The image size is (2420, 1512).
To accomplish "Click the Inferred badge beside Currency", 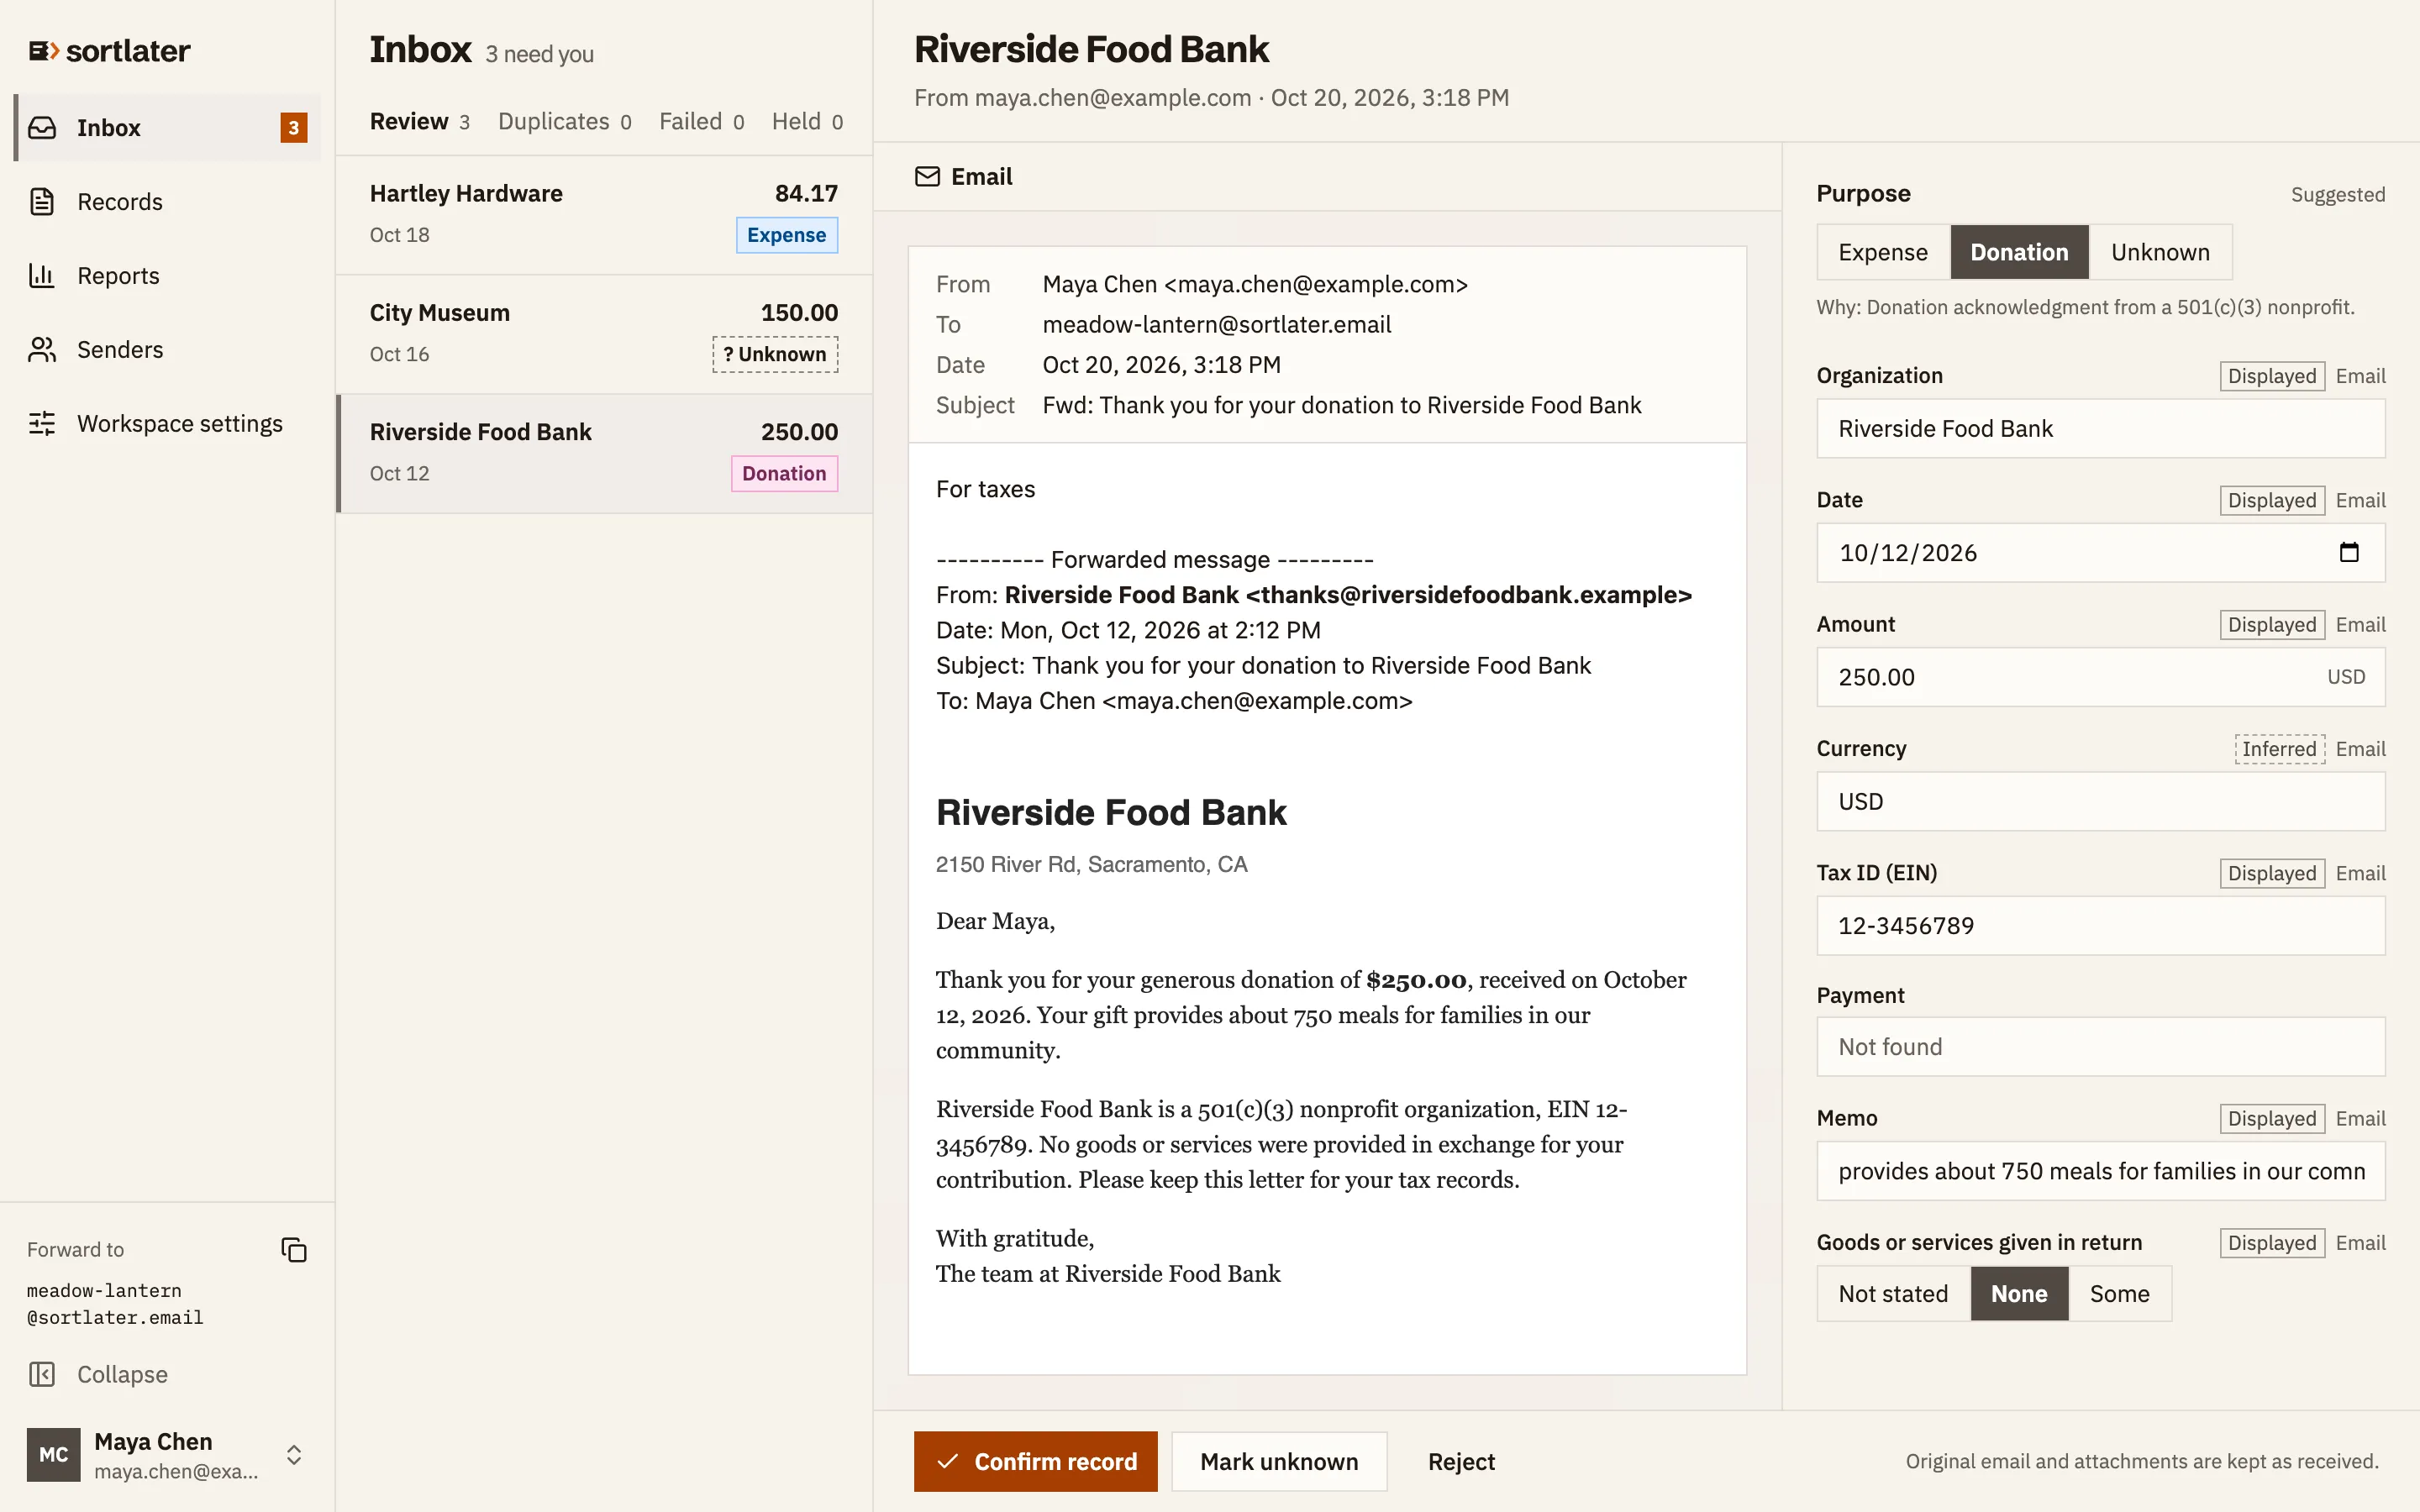I will point(2280,749).
